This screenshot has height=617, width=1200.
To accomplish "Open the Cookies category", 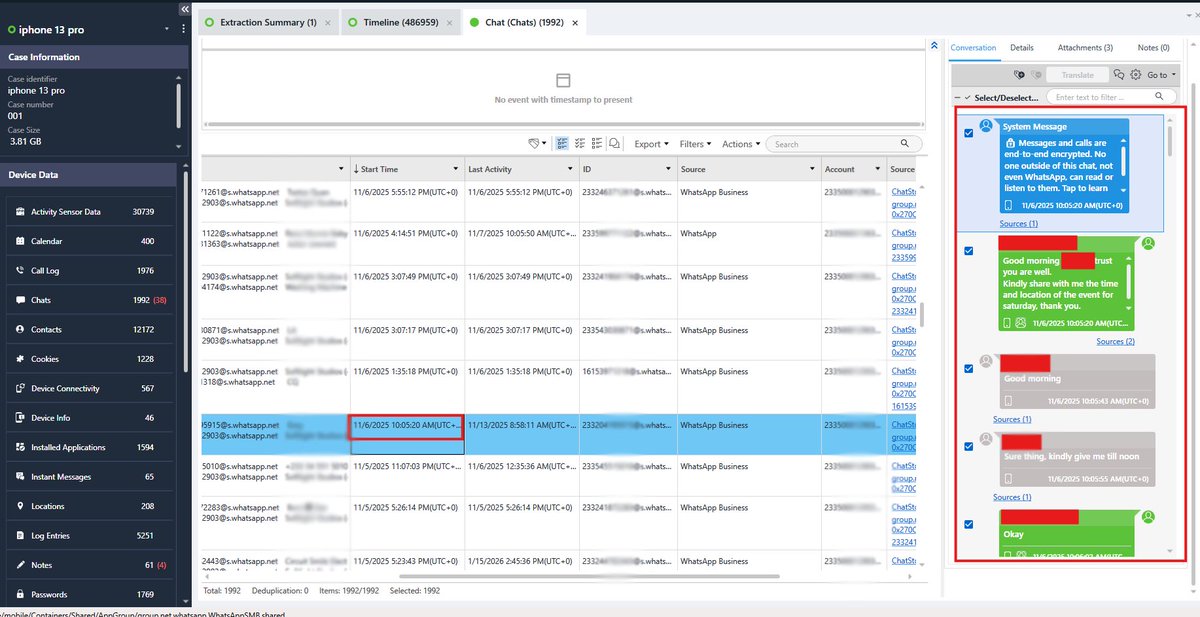I will [x=88, y=359].
